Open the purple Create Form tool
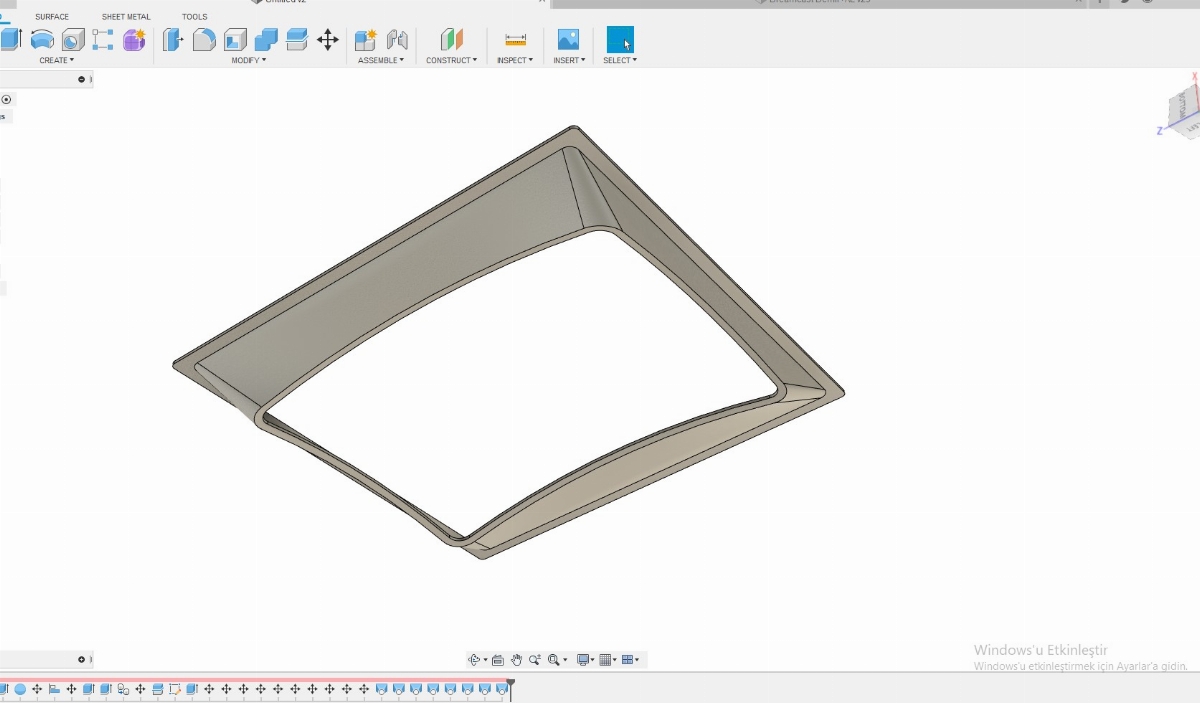This screenshot has width=1200, height=703. (x=134, y=40)
